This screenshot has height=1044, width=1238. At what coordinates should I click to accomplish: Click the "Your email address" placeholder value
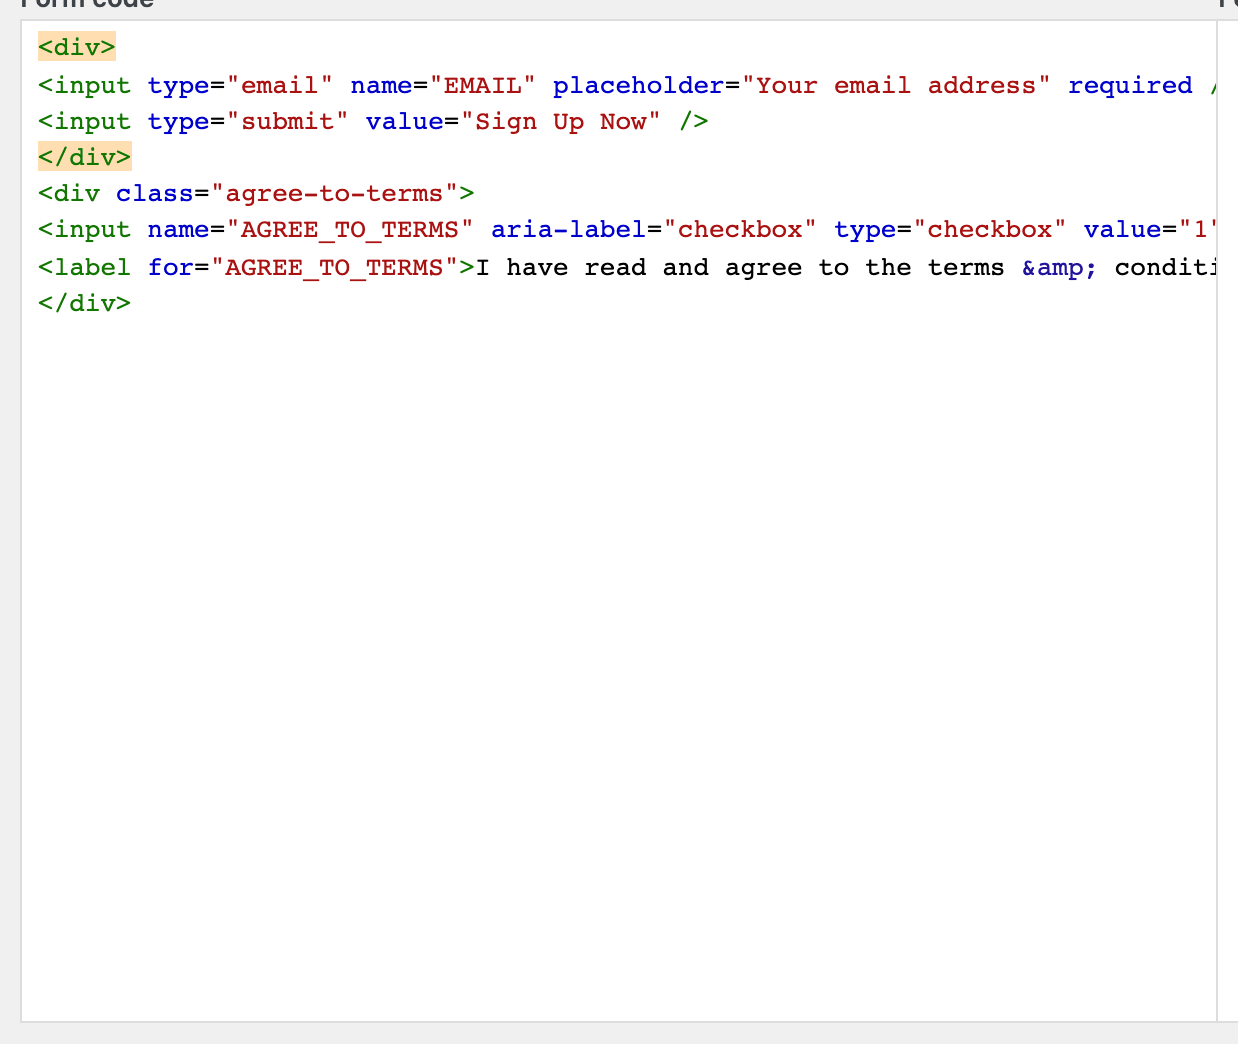[896, 85]
